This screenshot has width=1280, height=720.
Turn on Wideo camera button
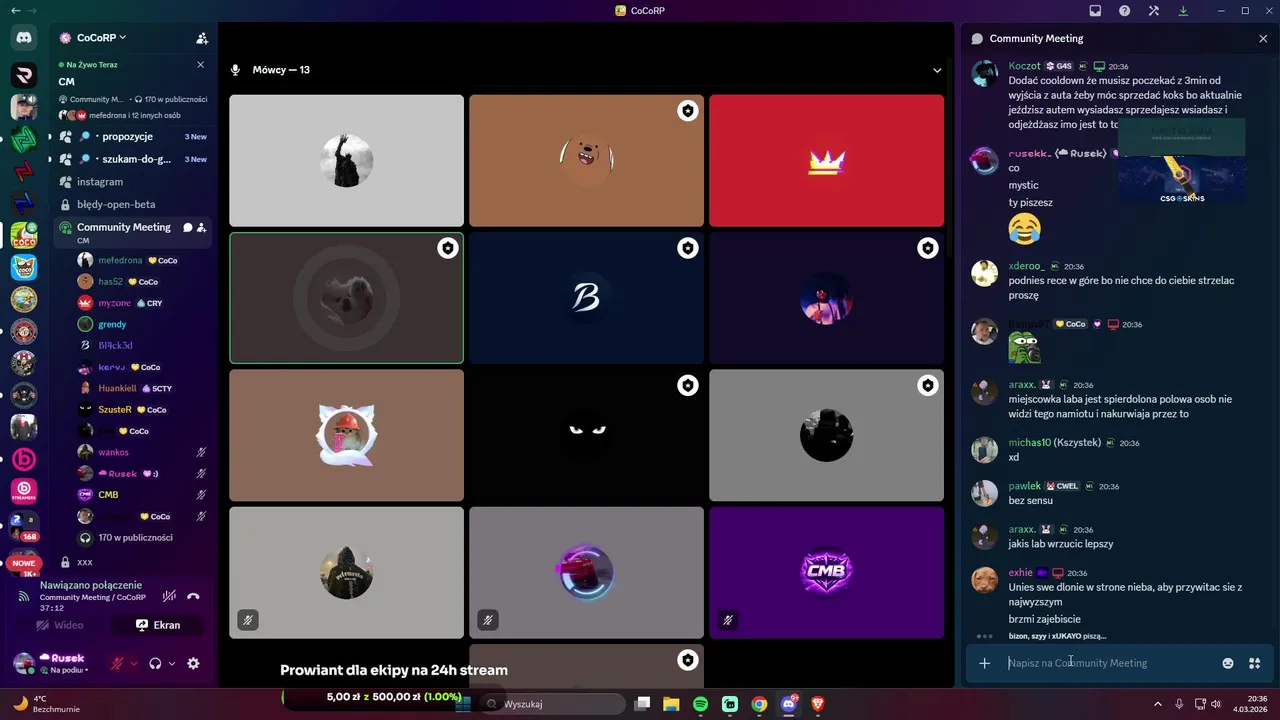(60, 625)
